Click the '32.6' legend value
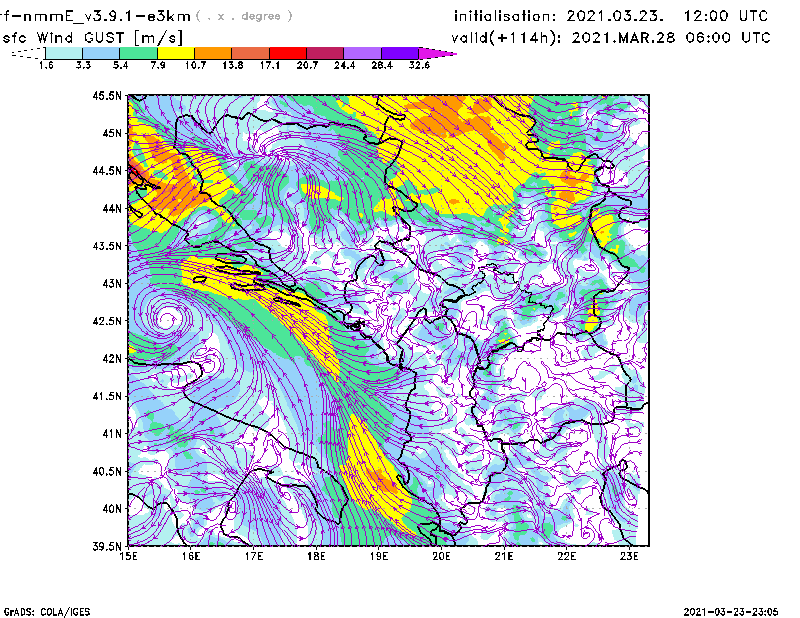800x618 pixels. pos(419,65)
